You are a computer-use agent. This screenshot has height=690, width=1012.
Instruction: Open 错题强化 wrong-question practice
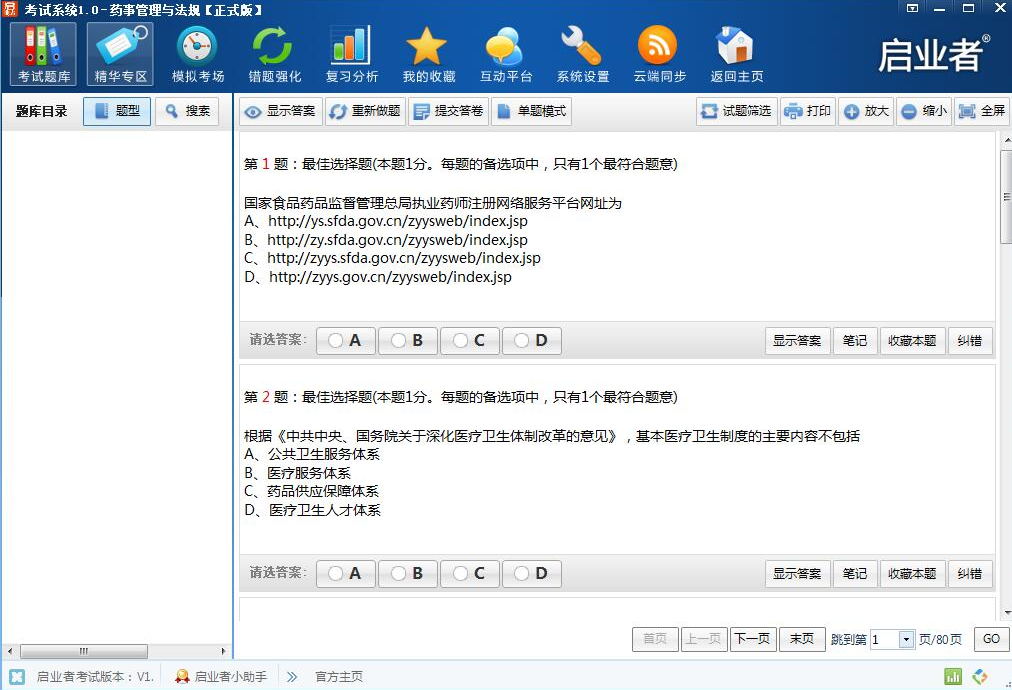pos(274,54)
